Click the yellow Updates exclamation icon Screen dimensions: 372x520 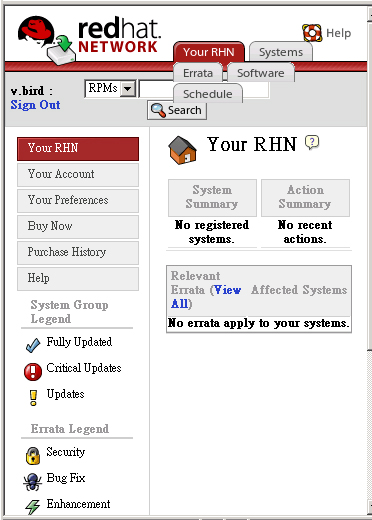point(33,398)
